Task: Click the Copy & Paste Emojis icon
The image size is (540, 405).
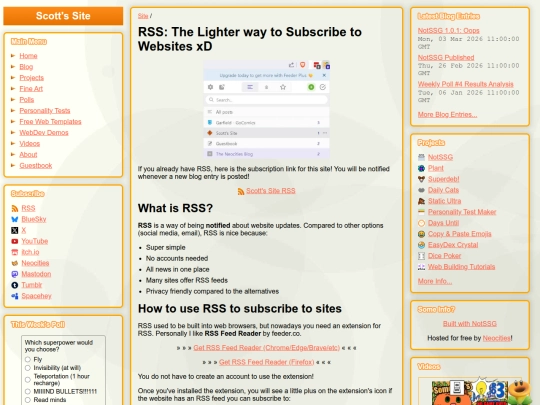Action: point(421,234)
